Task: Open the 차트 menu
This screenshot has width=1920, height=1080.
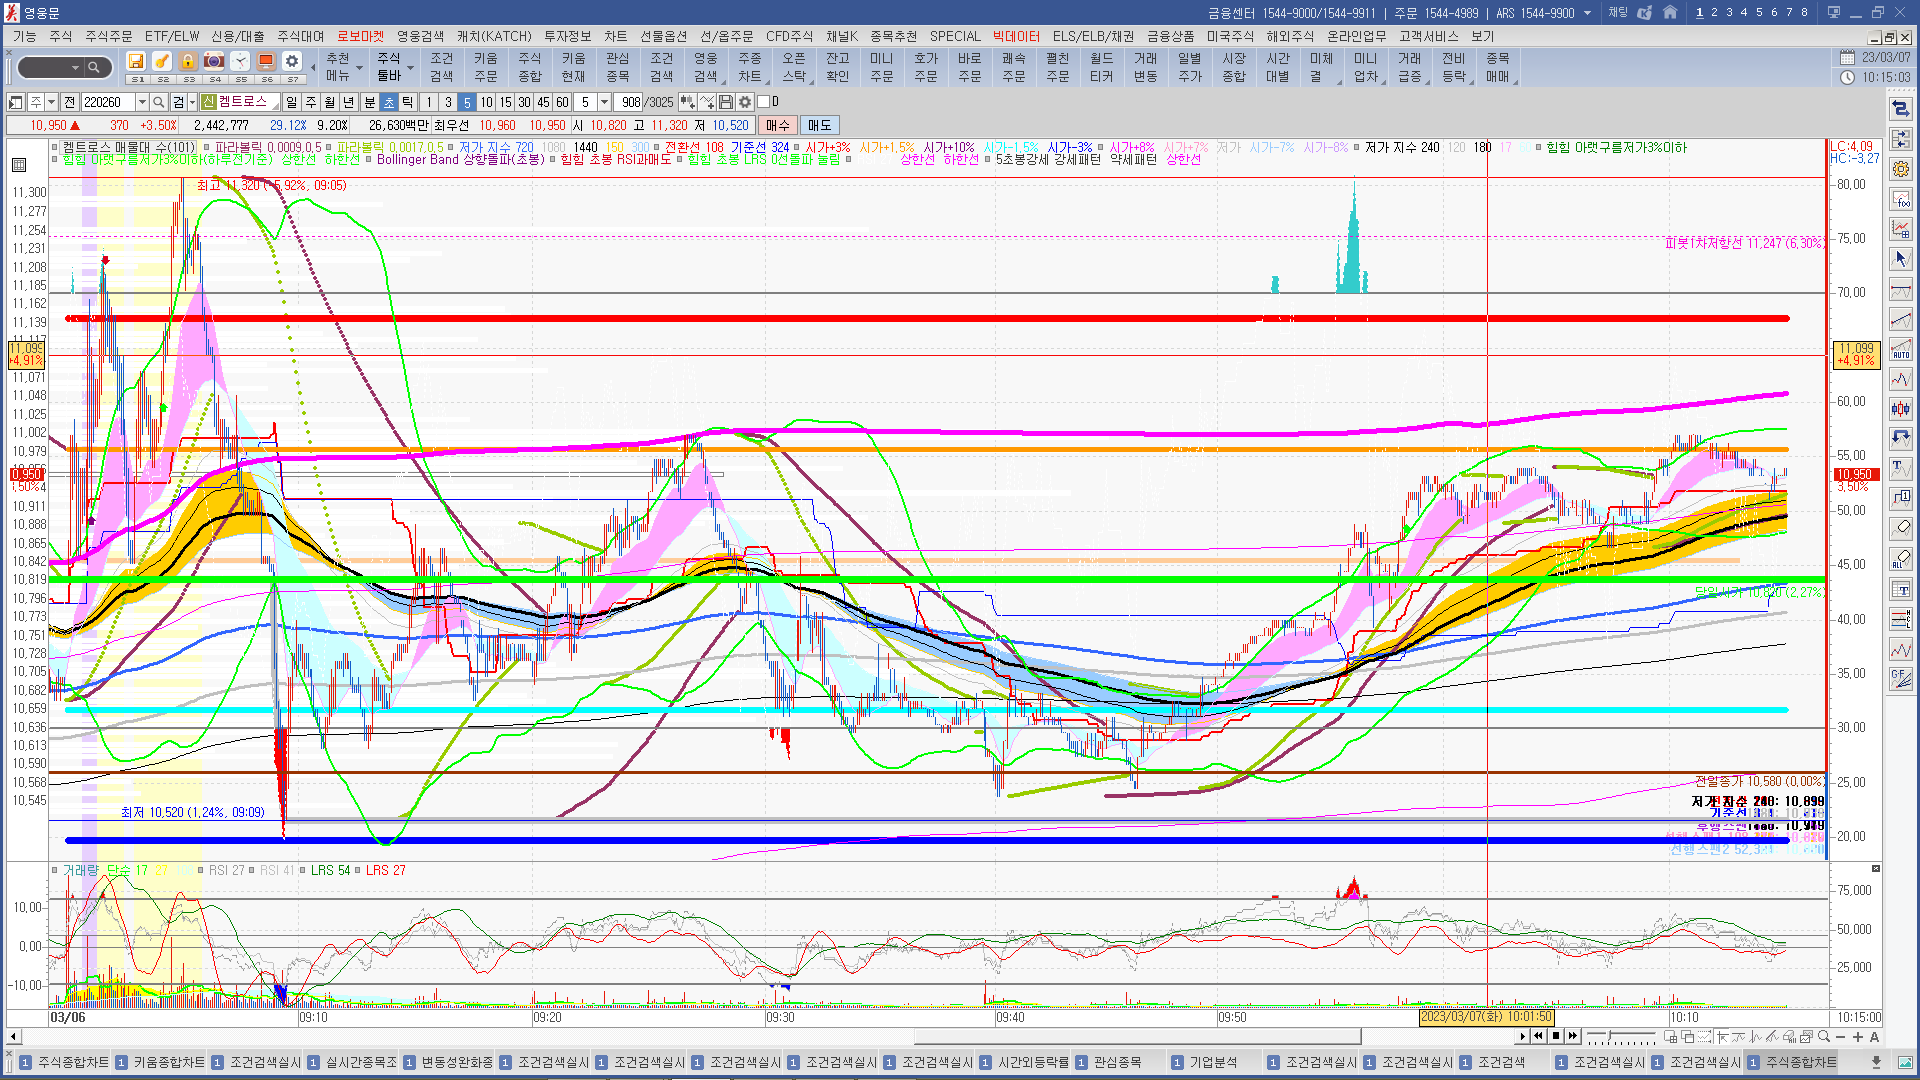Action: coord(615,36)
